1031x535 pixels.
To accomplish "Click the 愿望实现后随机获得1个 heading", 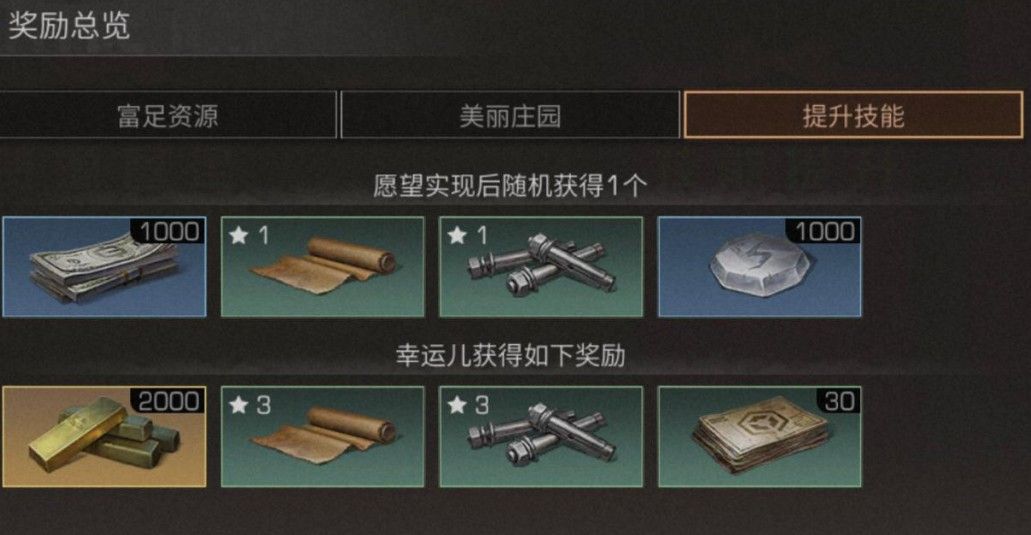I will point(510,186).
